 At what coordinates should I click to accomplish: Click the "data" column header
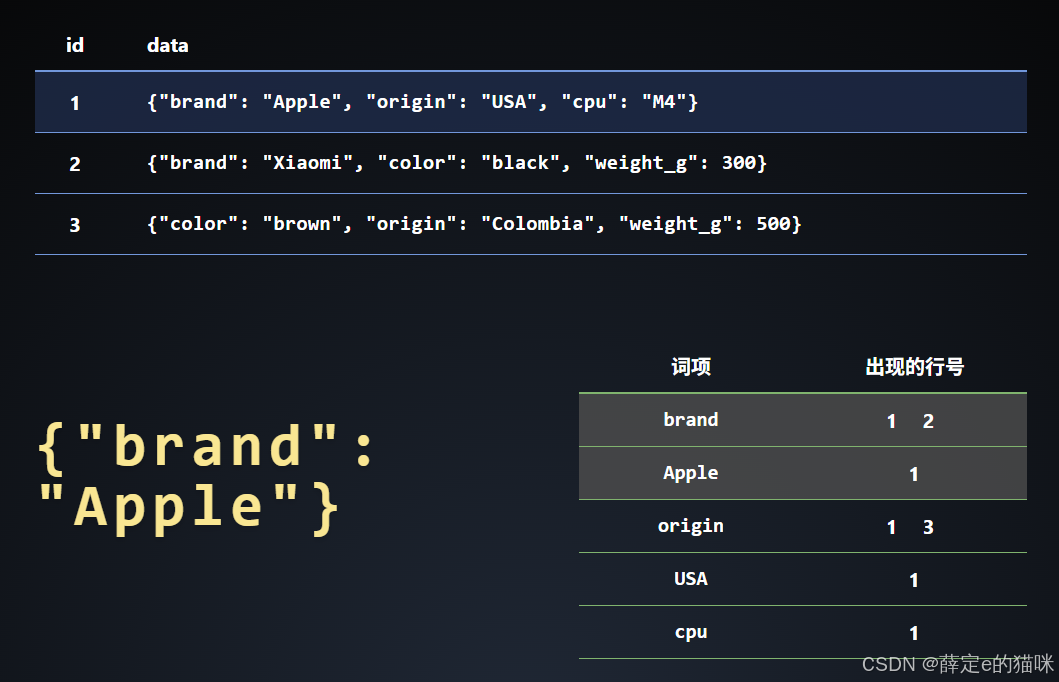pyautogui.click(x=167, y=45)
